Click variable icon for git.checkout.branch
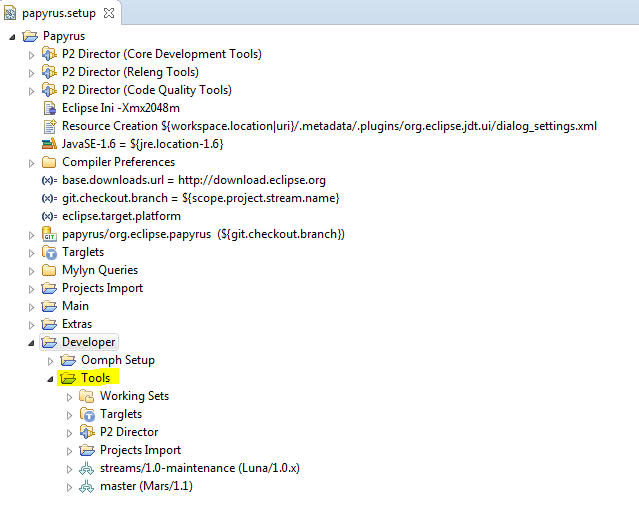Image resolution: width=639 pixels, height=514 pixels. 49,198
